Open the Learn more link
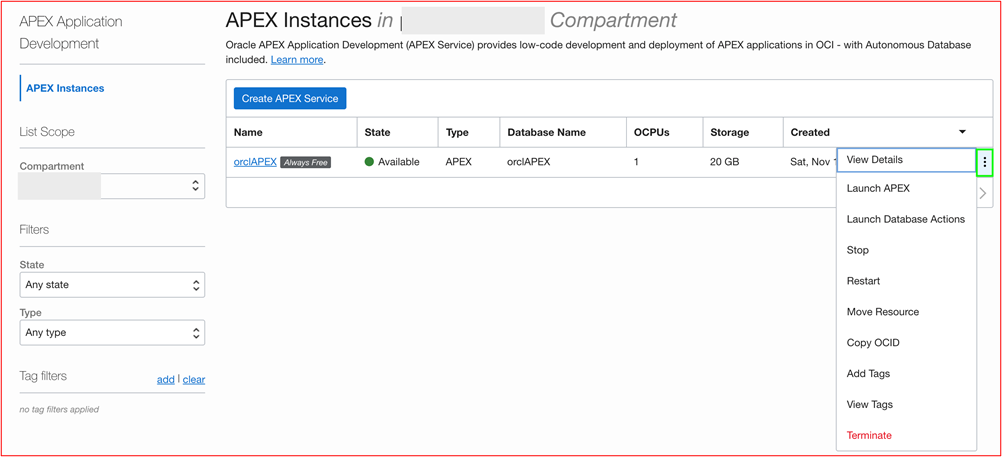Viewport: 1002px width, 457px height. (297, 60)
